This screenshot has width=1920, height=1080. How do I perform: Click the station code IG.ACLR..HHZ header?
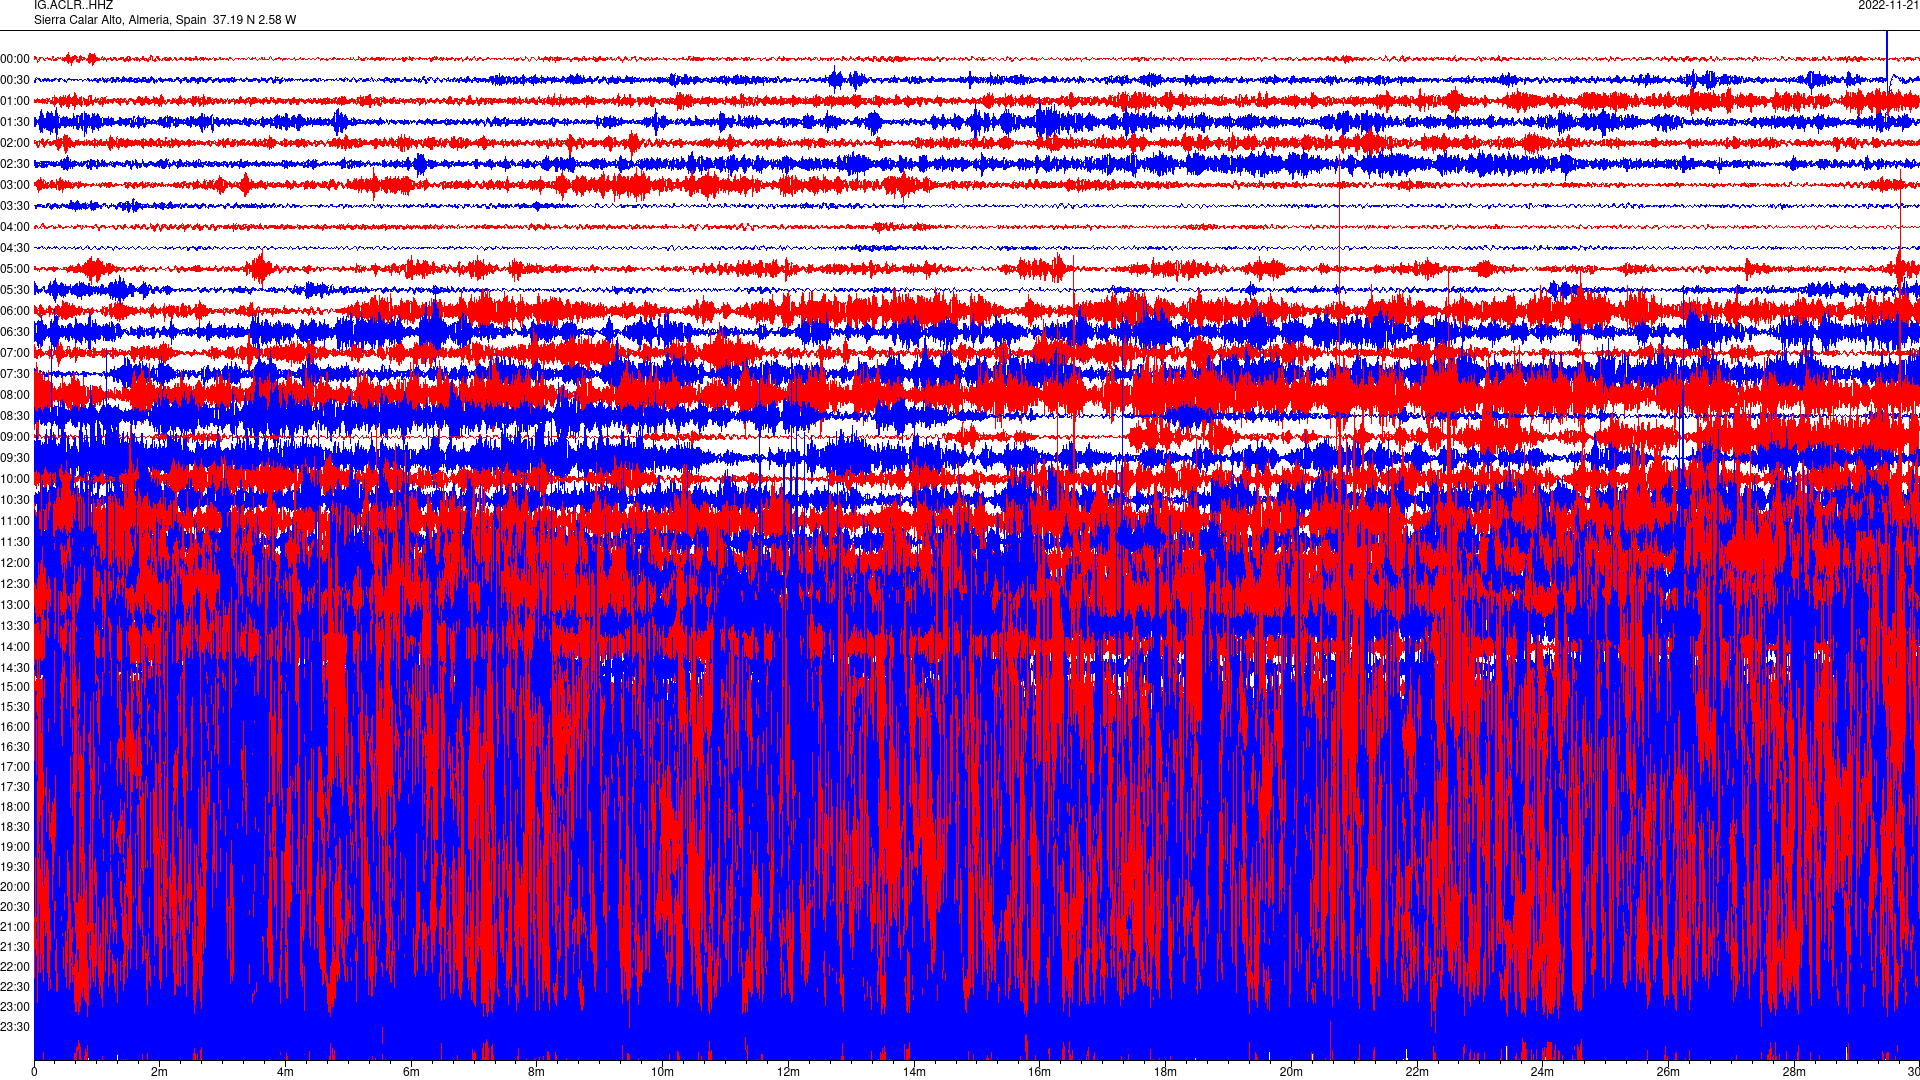coord(73,6)
